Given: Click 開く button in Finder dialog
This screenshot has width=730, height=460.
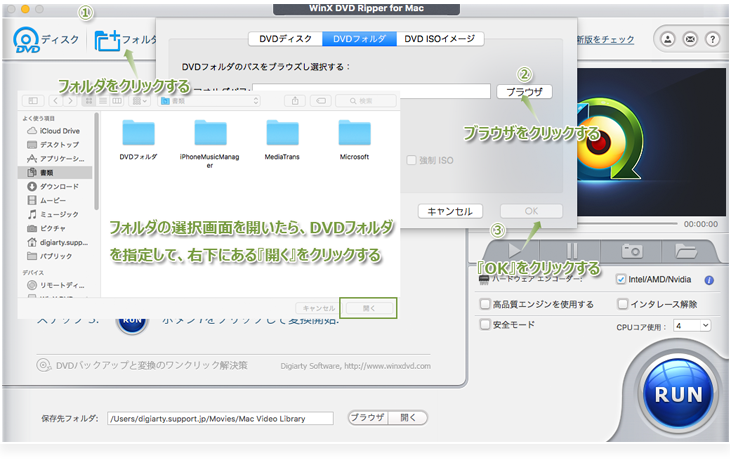Looking at the screenshot, I should (x=368, y=308).
